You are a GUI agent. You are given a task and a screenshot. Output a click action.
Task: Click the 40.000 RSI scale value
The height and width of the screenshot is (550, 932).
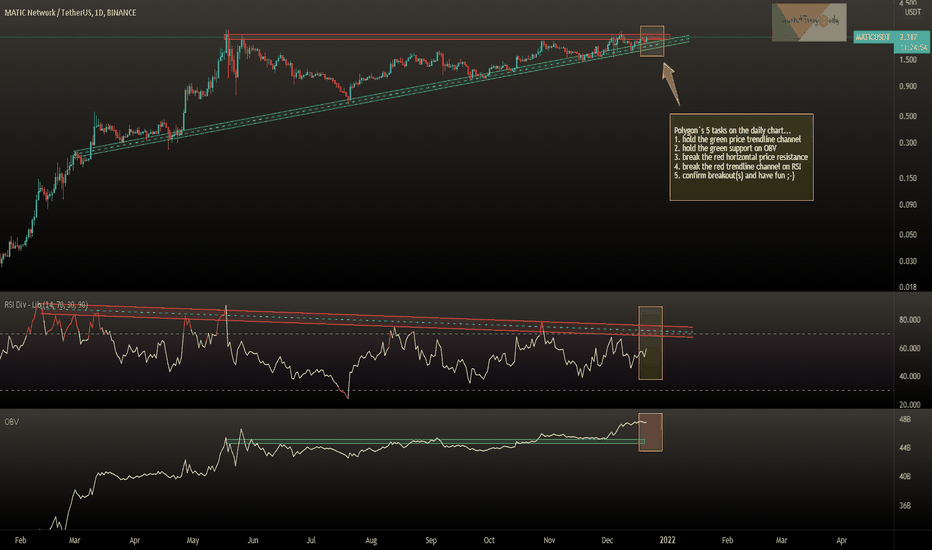click(910, 376)
